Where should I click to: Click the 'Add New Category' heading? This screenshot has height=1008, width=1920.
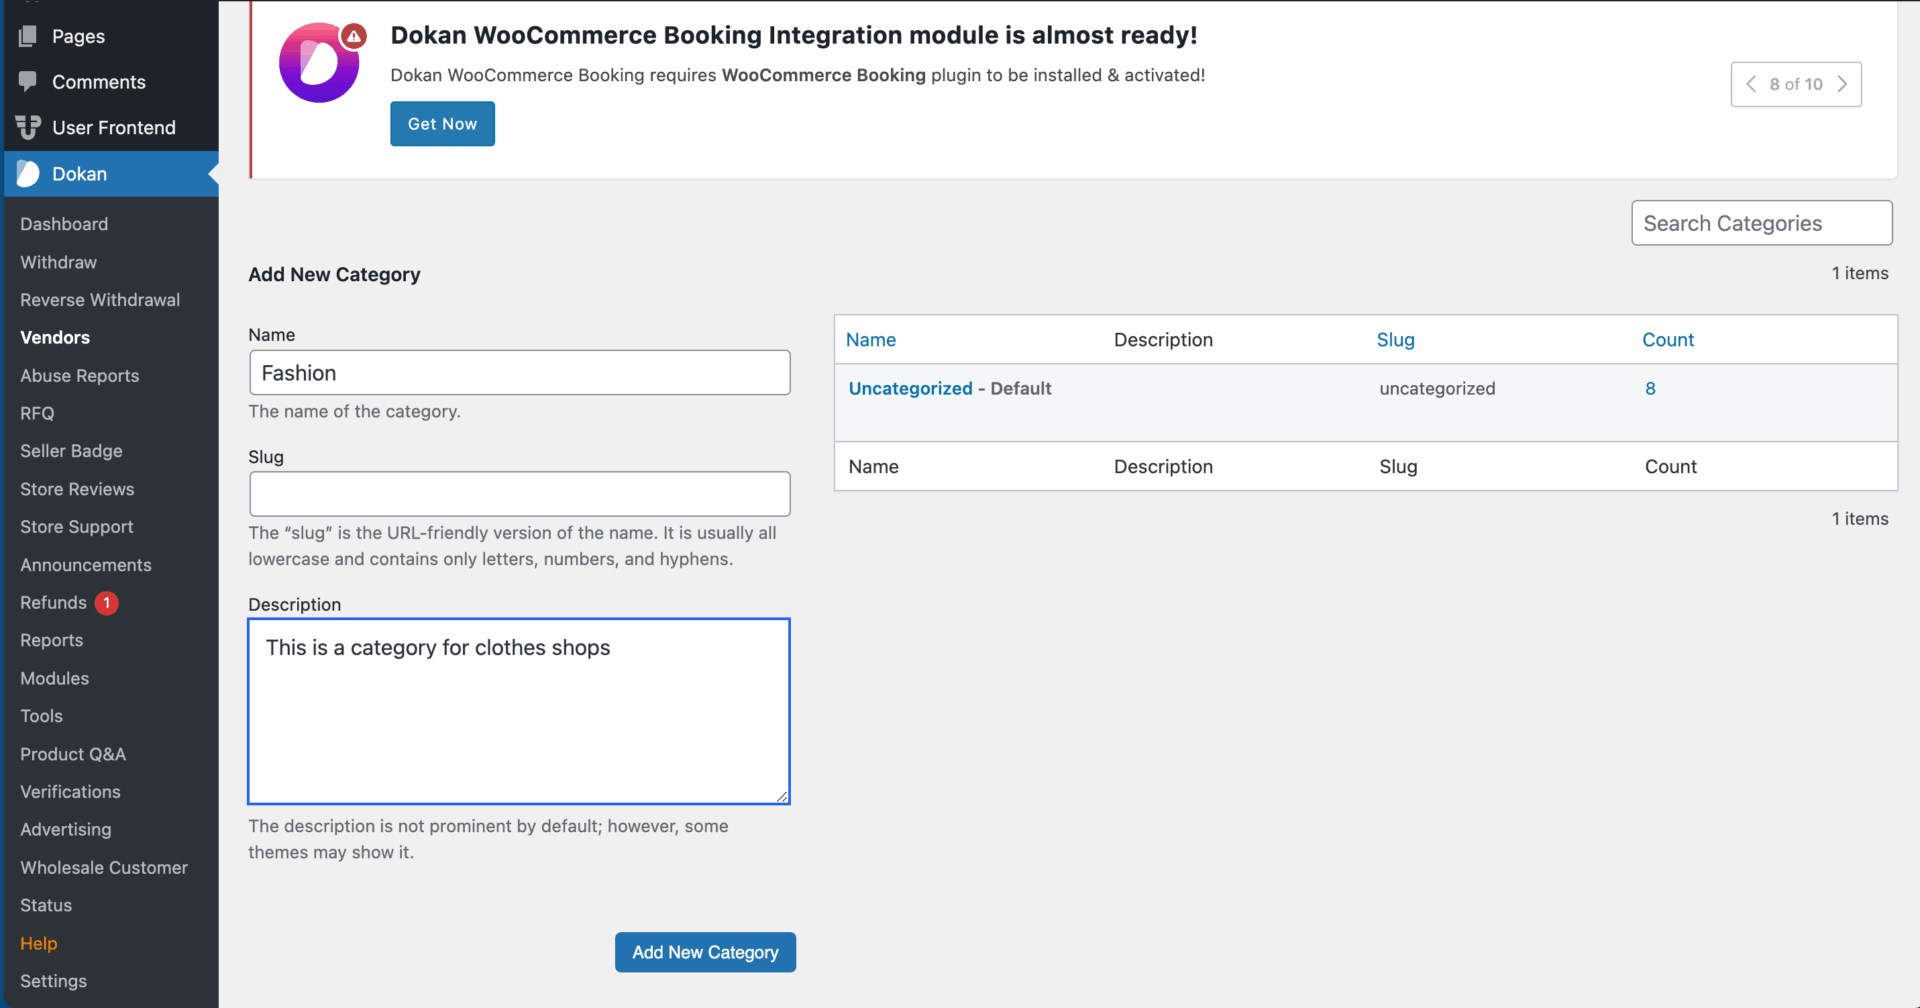(x=334, y=274)
